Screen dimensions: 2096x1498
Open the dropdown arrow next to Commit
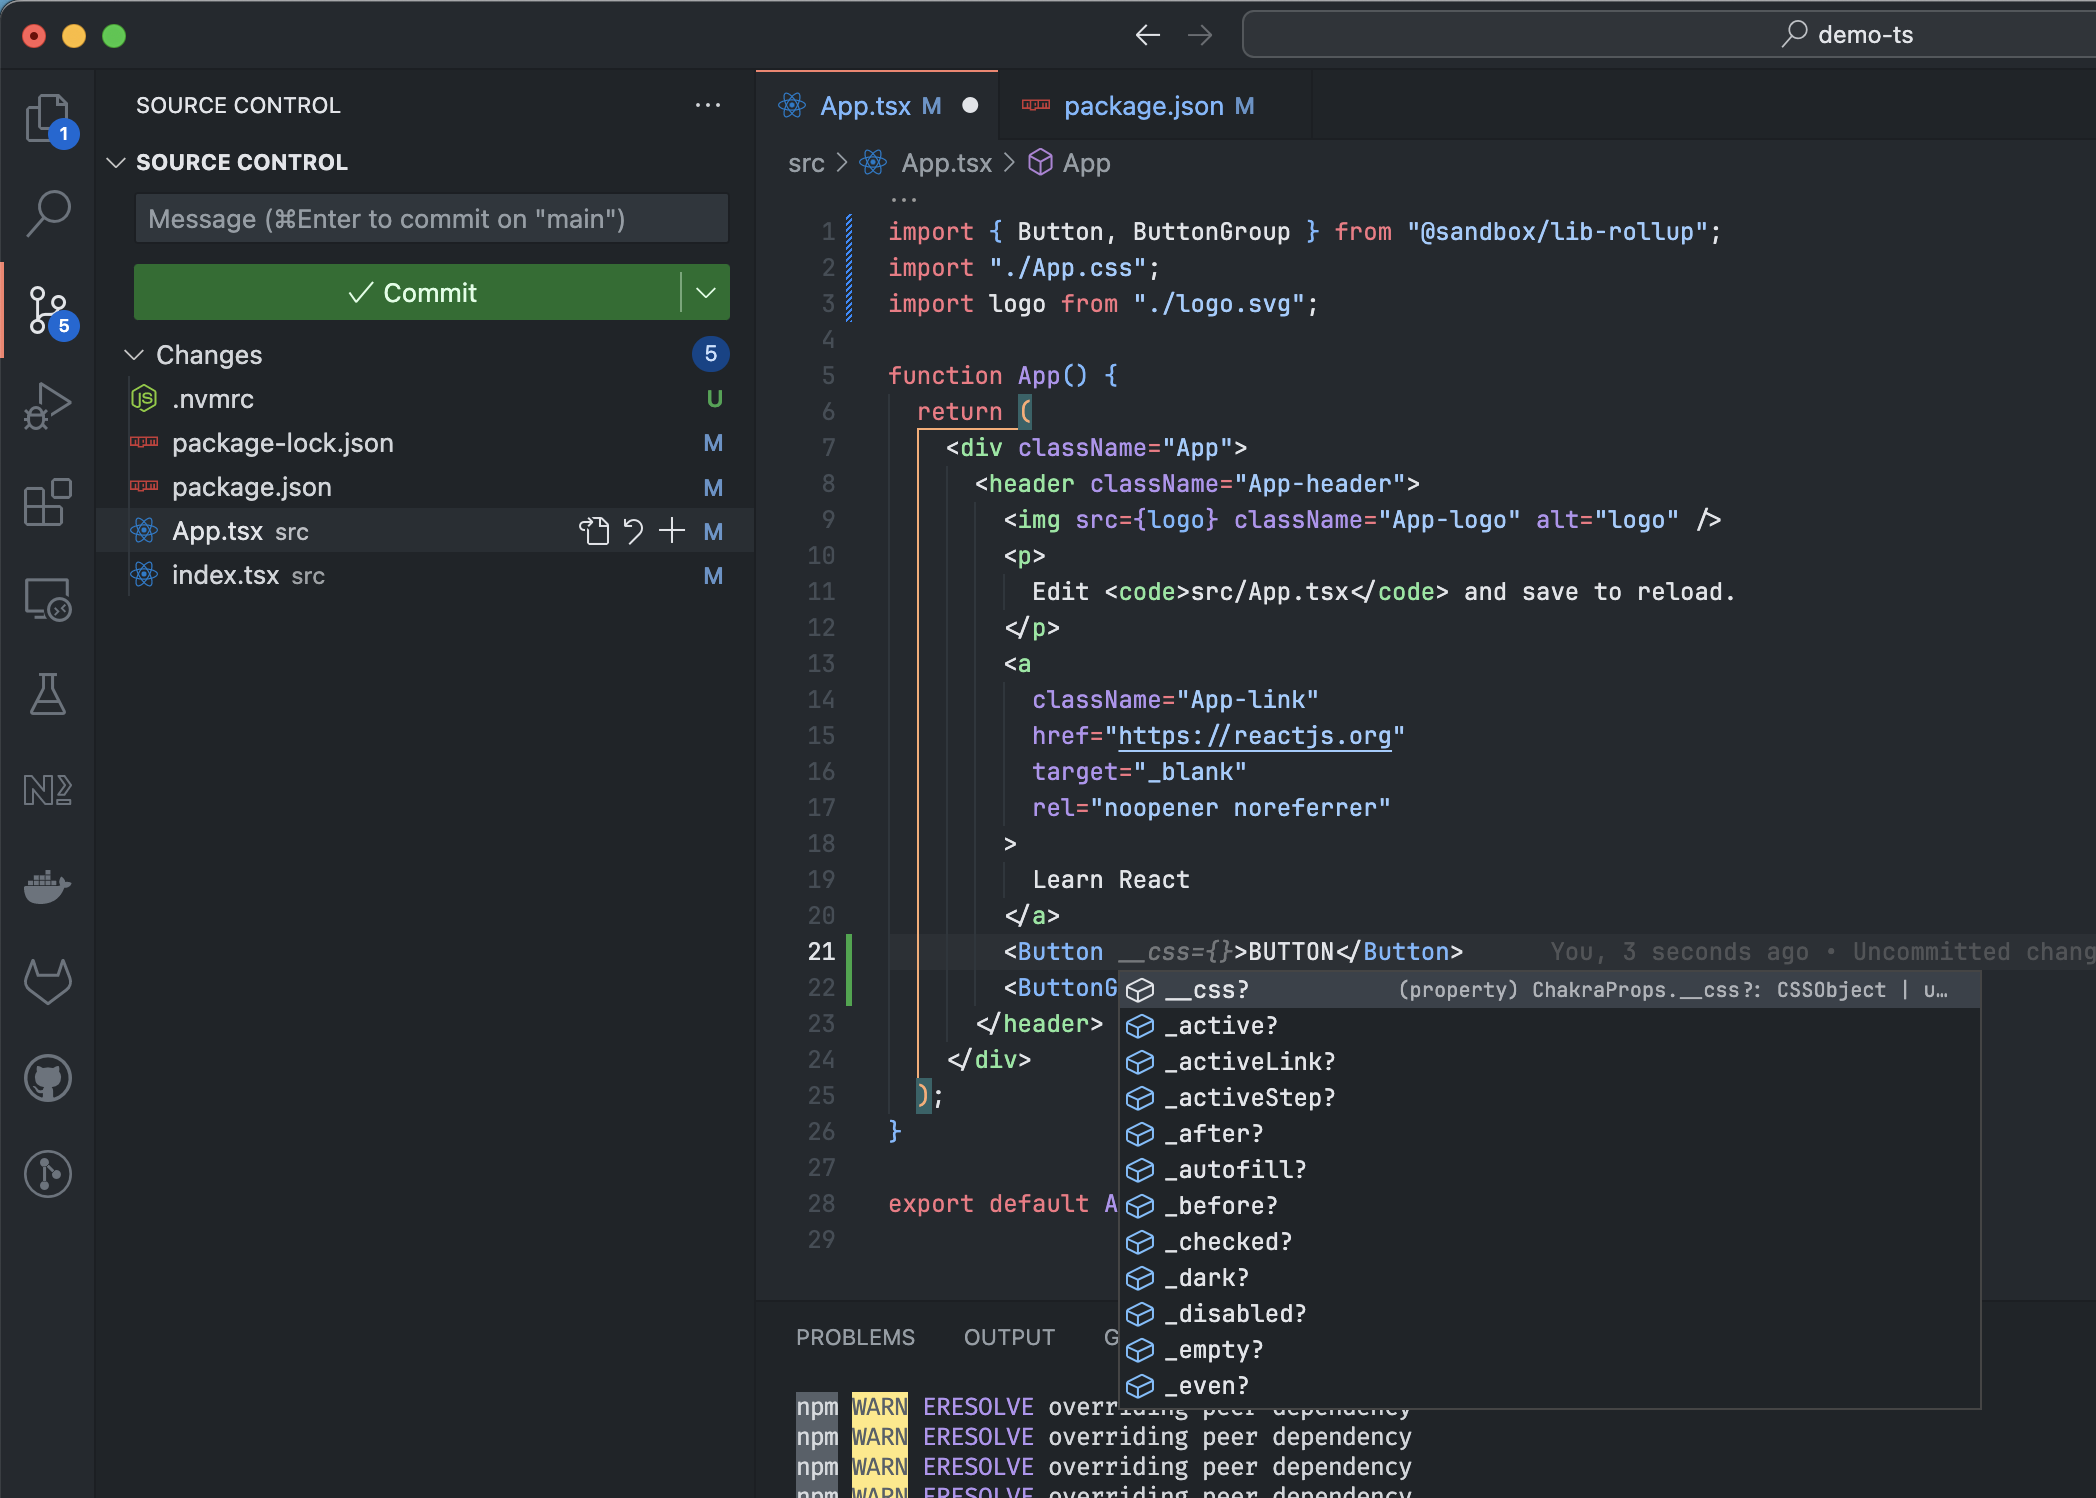[x=706, y=292]
